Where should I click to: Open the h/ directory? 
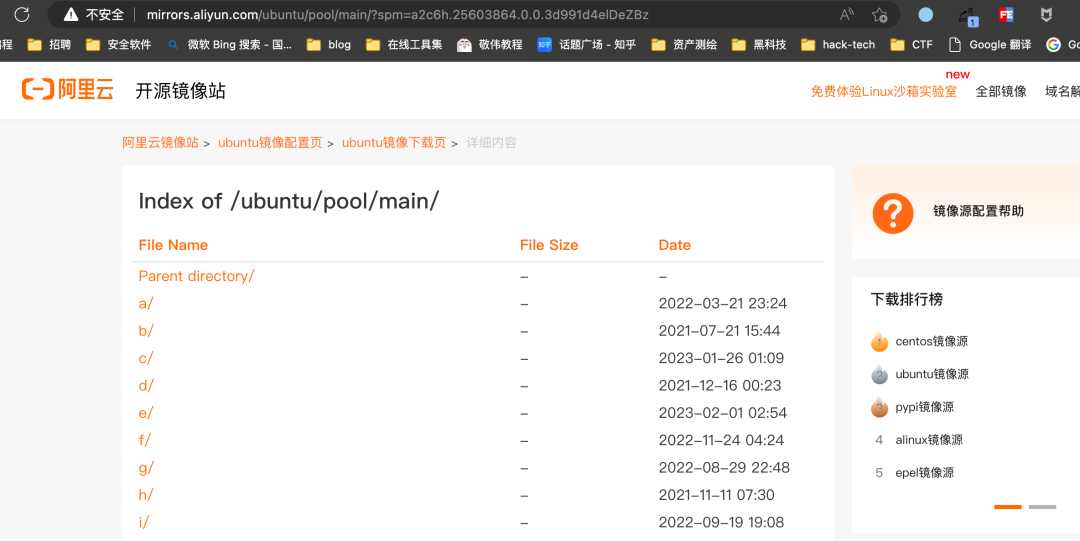(146, 495)
